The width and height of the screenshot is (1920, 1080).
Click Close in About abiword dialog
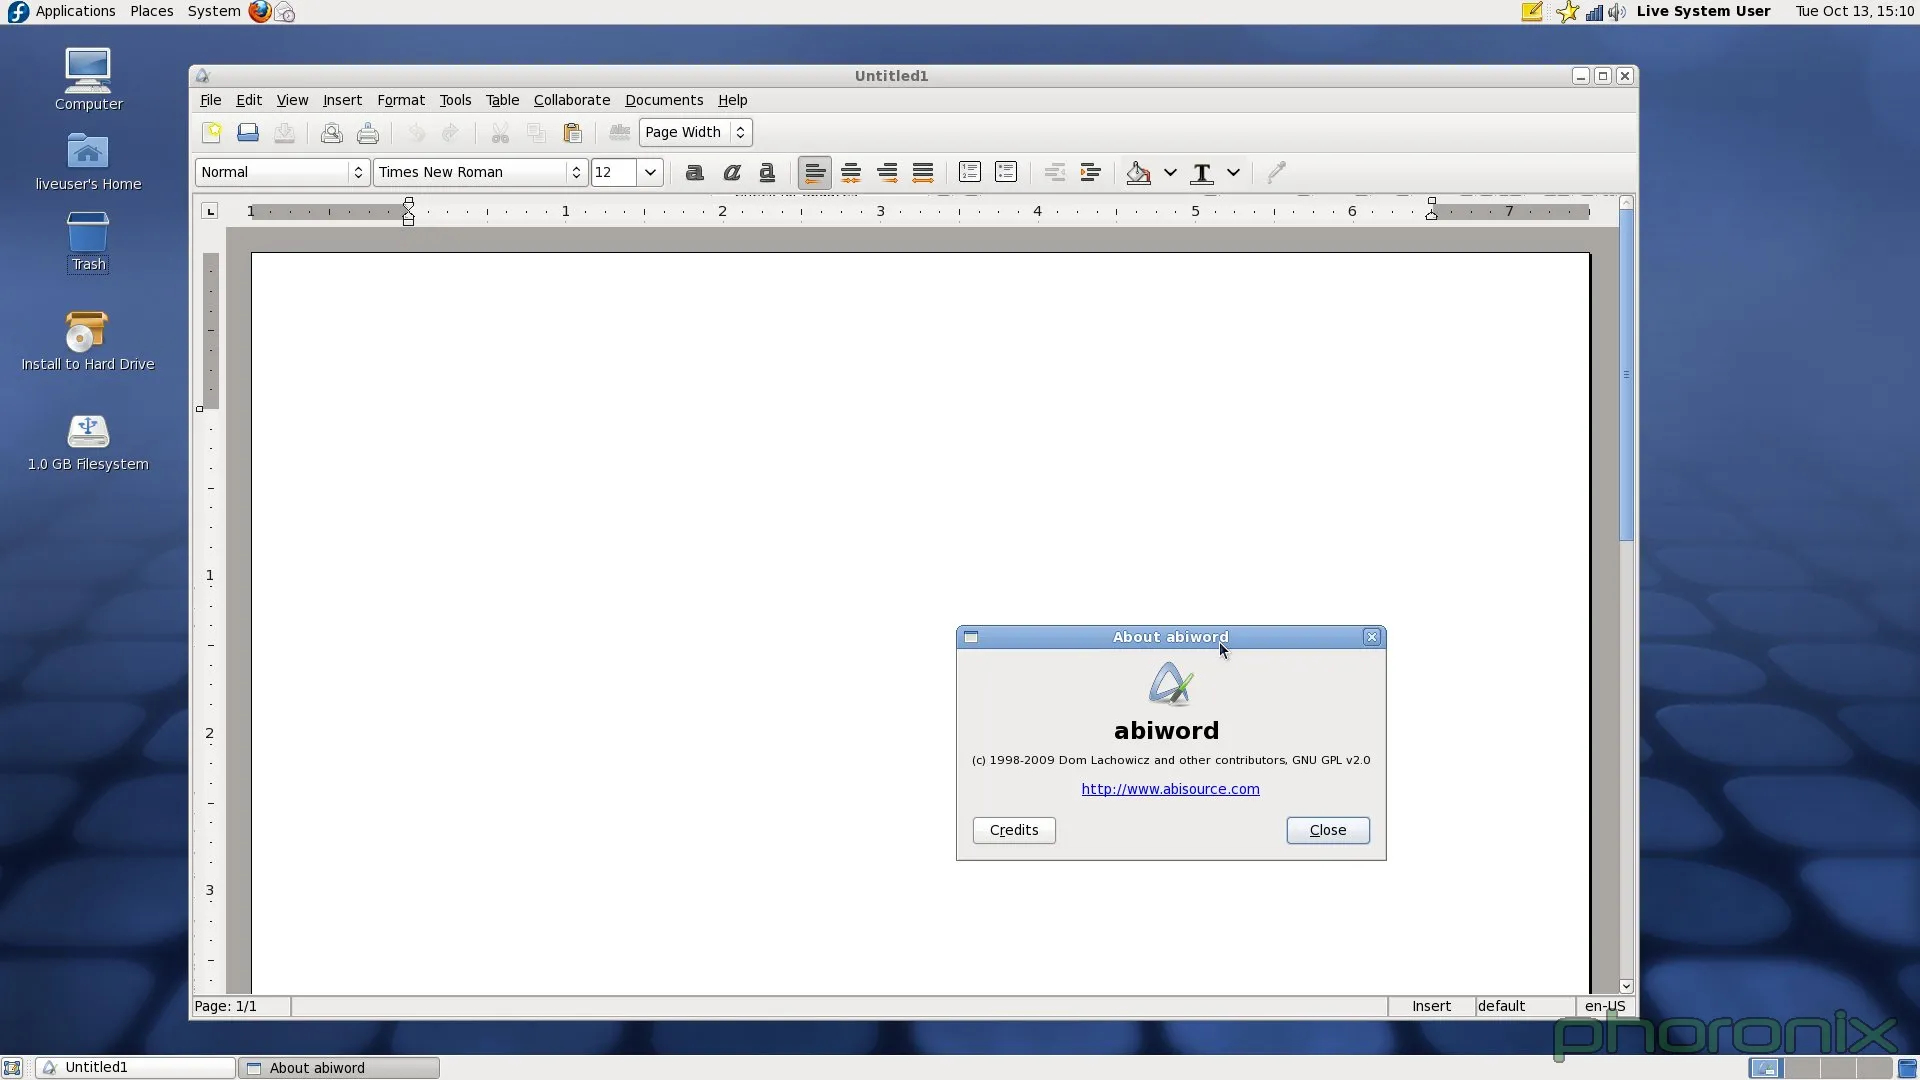[1328, 830]
